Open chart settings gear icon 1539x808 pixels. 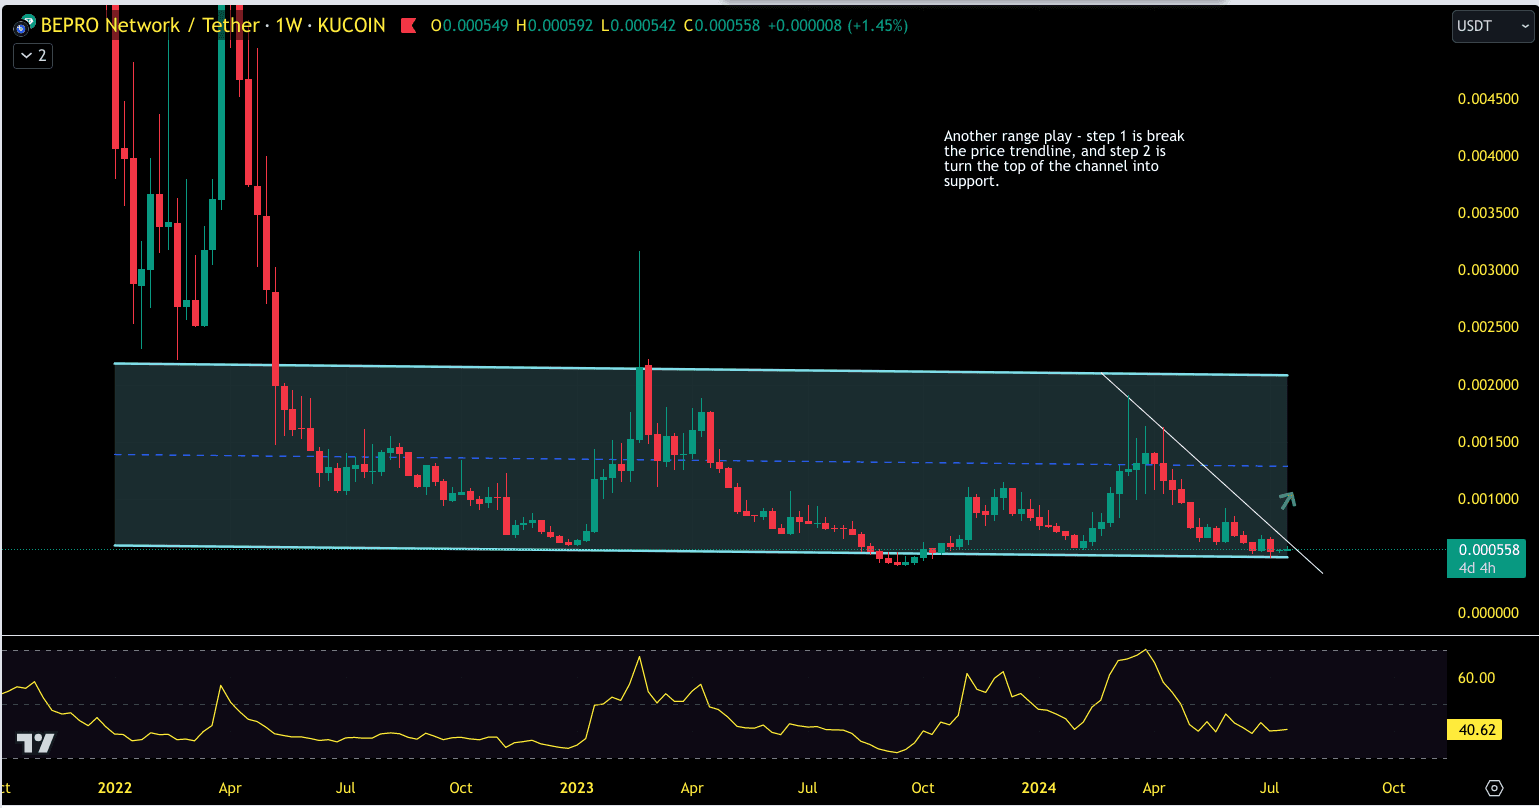point(1494,788)
